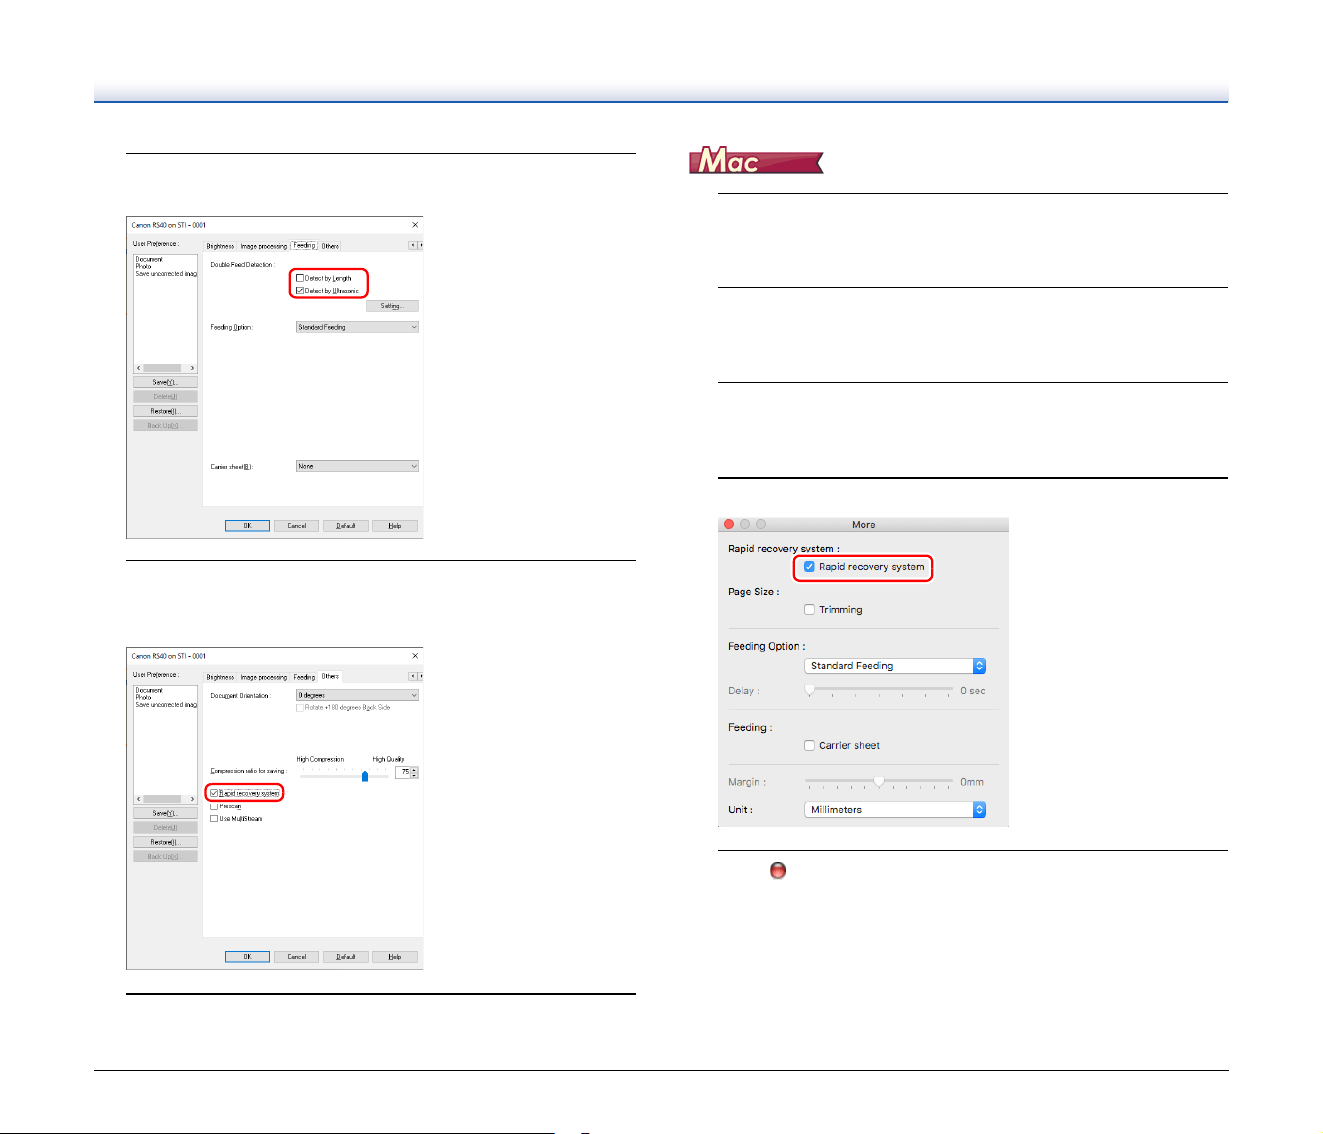The image size is (1323, 1134).
Task: Click OK in Double Feed Detection dialog
Action: click(x=247, y=526)
